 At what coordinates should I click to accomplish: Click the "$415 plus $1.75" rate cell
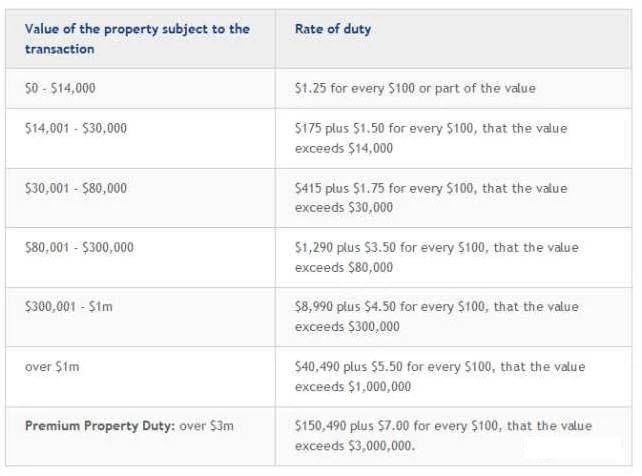[x=430, y=188]
